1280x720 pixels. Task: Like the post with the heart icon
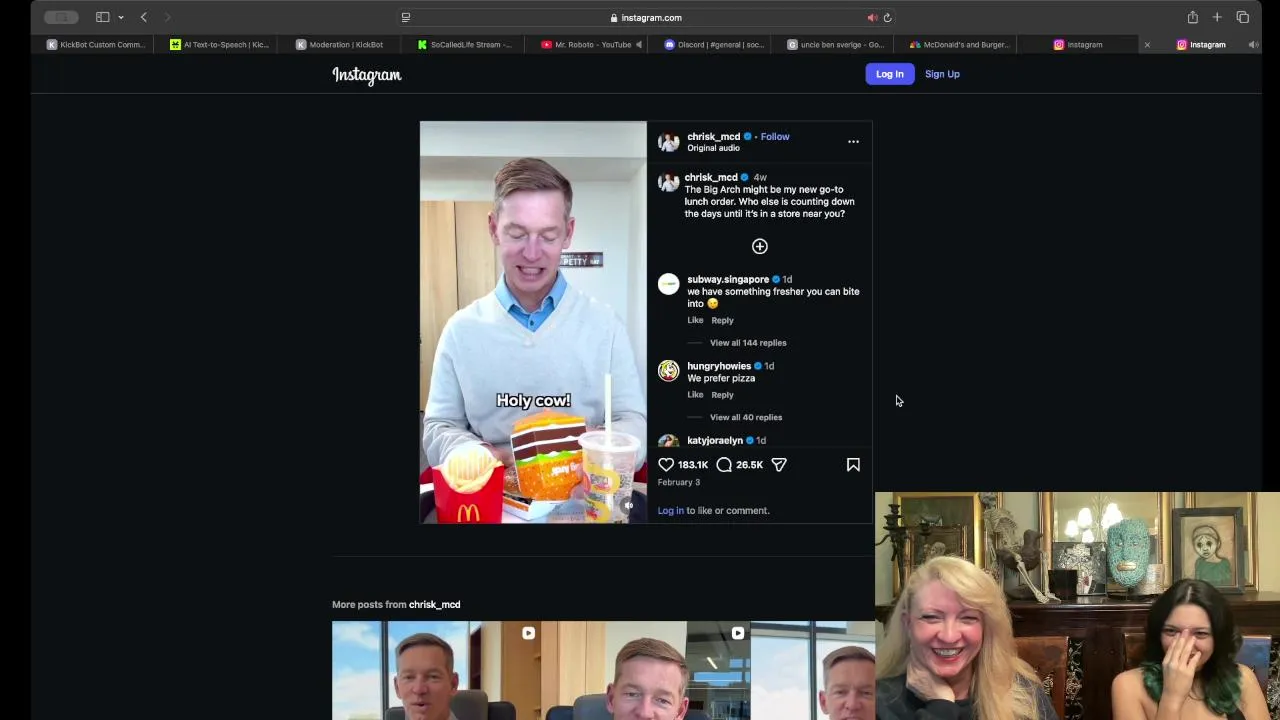click(x=666, y=465)
